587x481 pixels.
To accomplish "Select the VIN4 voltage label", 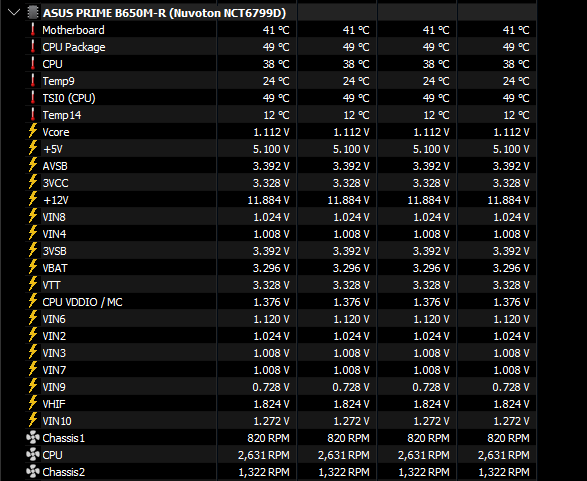I will 54,234.
